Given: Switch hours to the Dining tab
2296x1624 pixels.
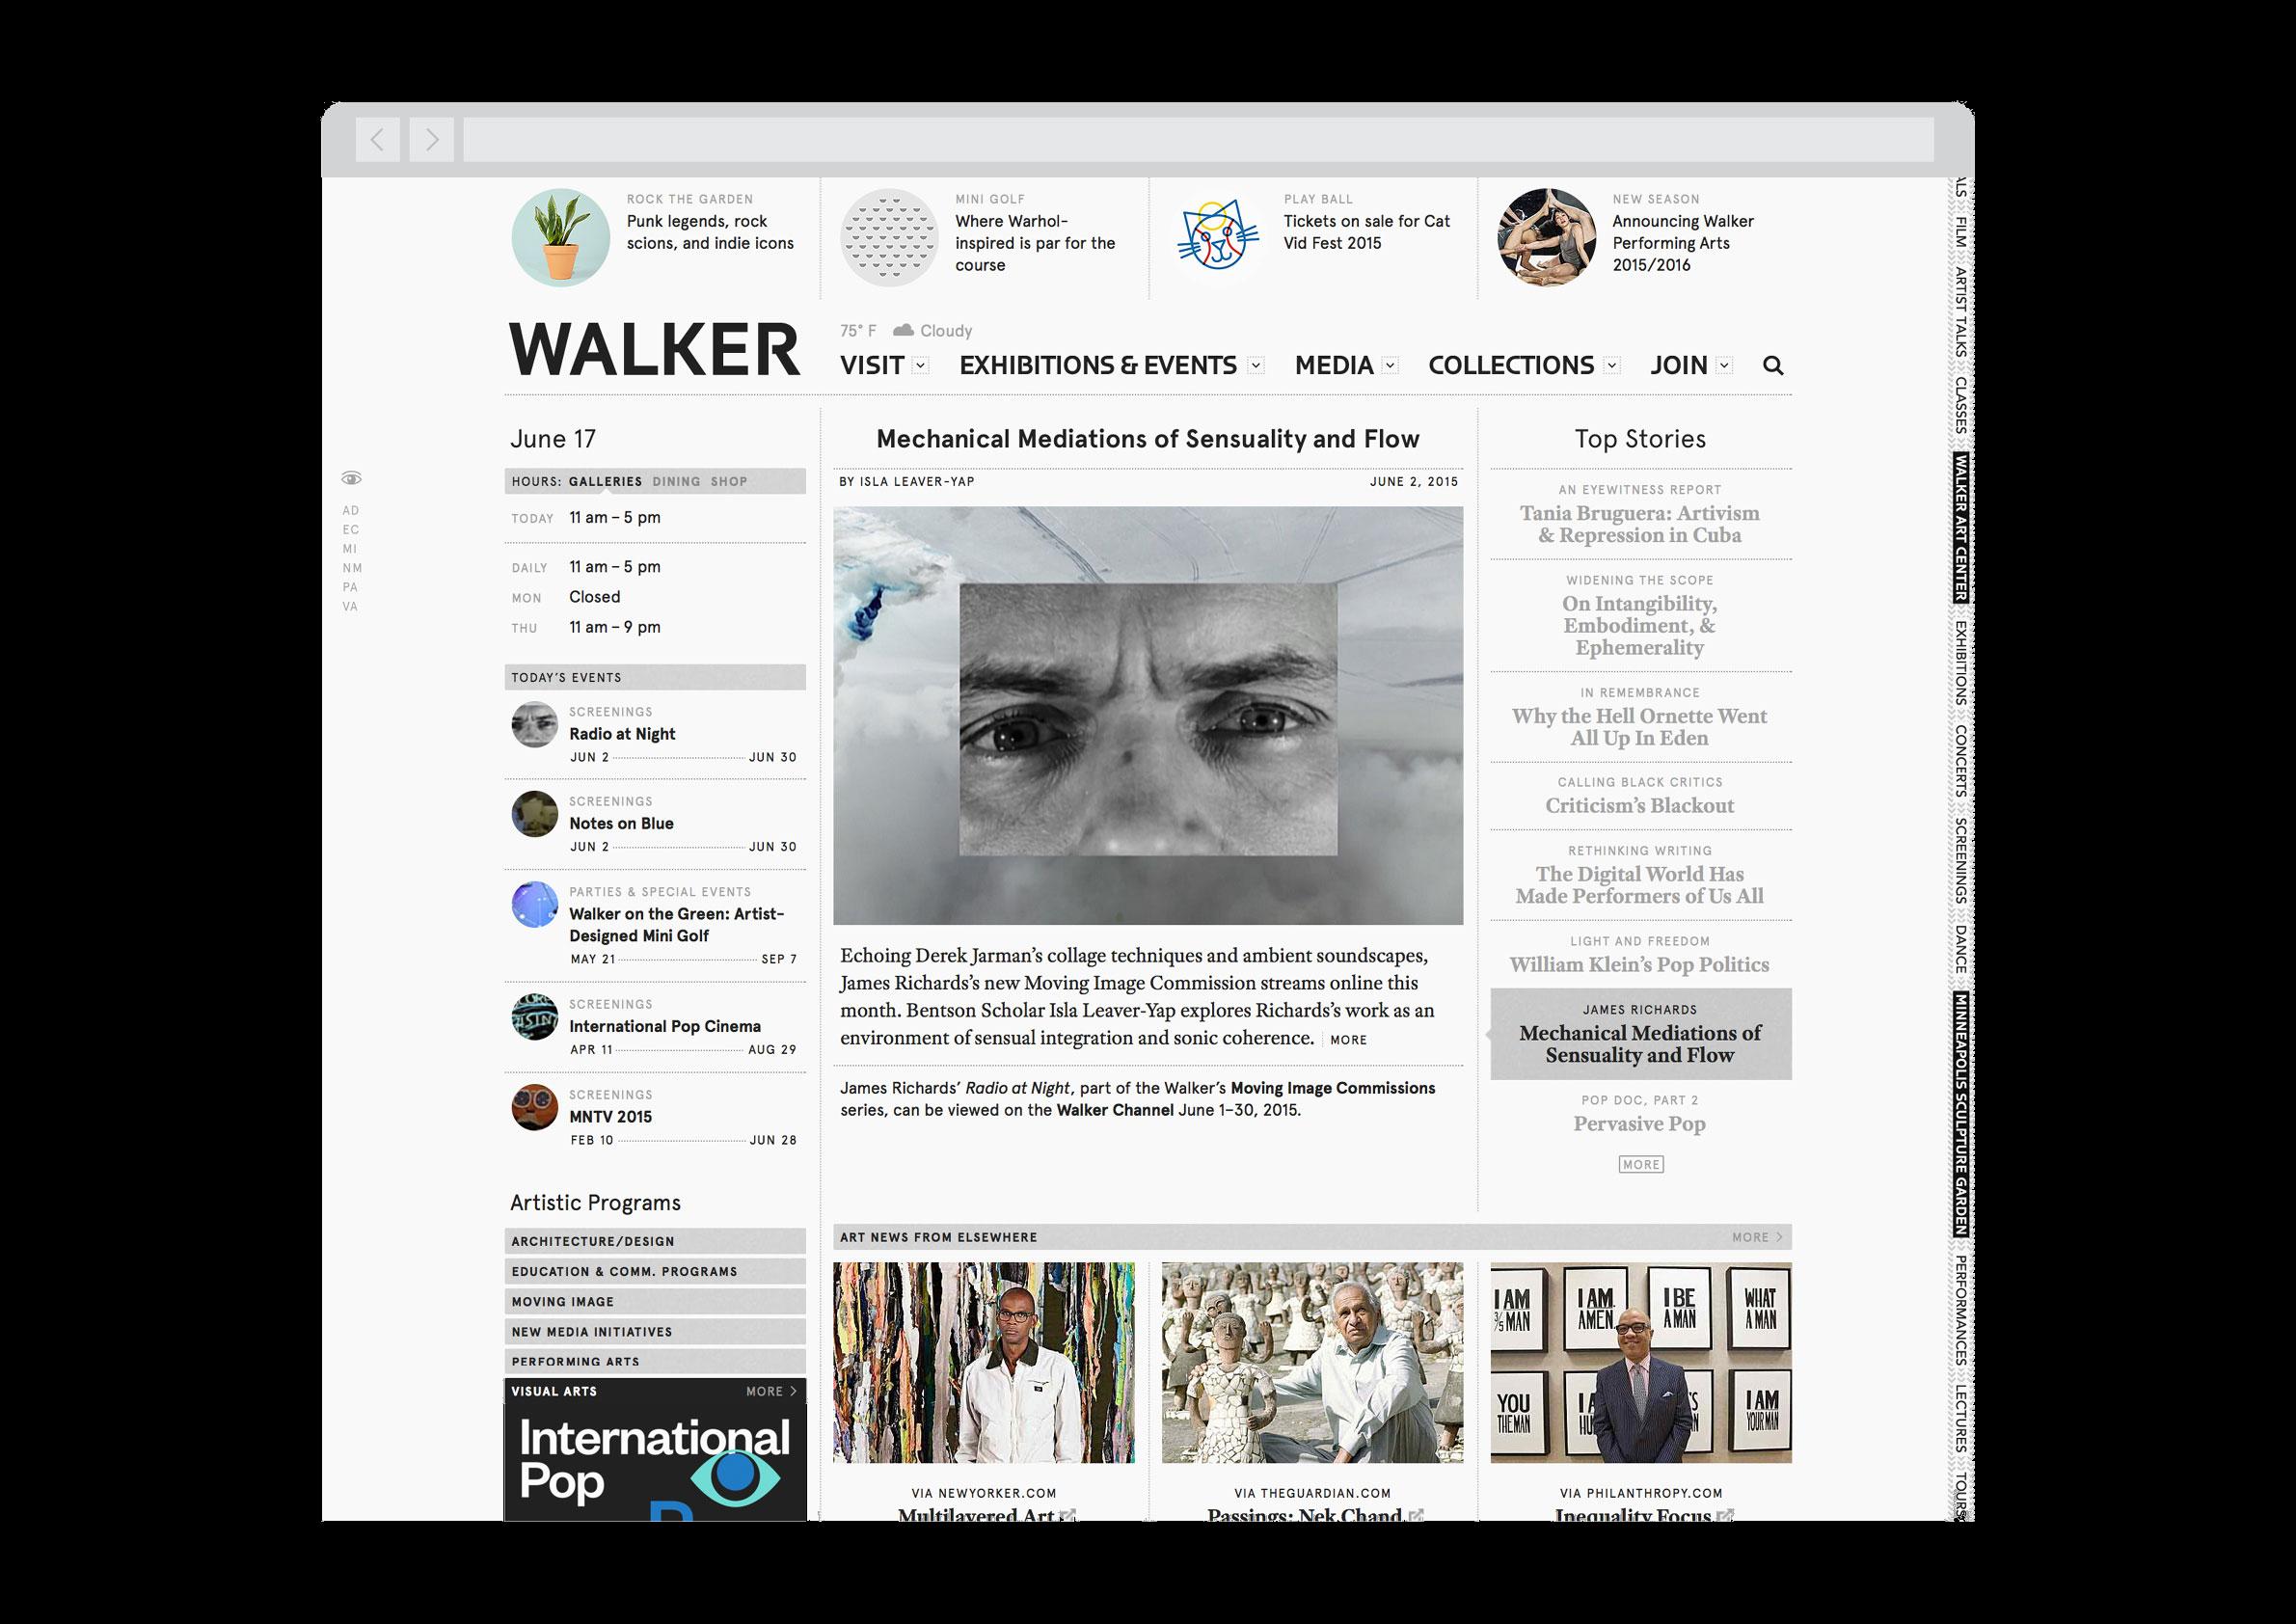Looking at the screenshot, I should 676,482.
